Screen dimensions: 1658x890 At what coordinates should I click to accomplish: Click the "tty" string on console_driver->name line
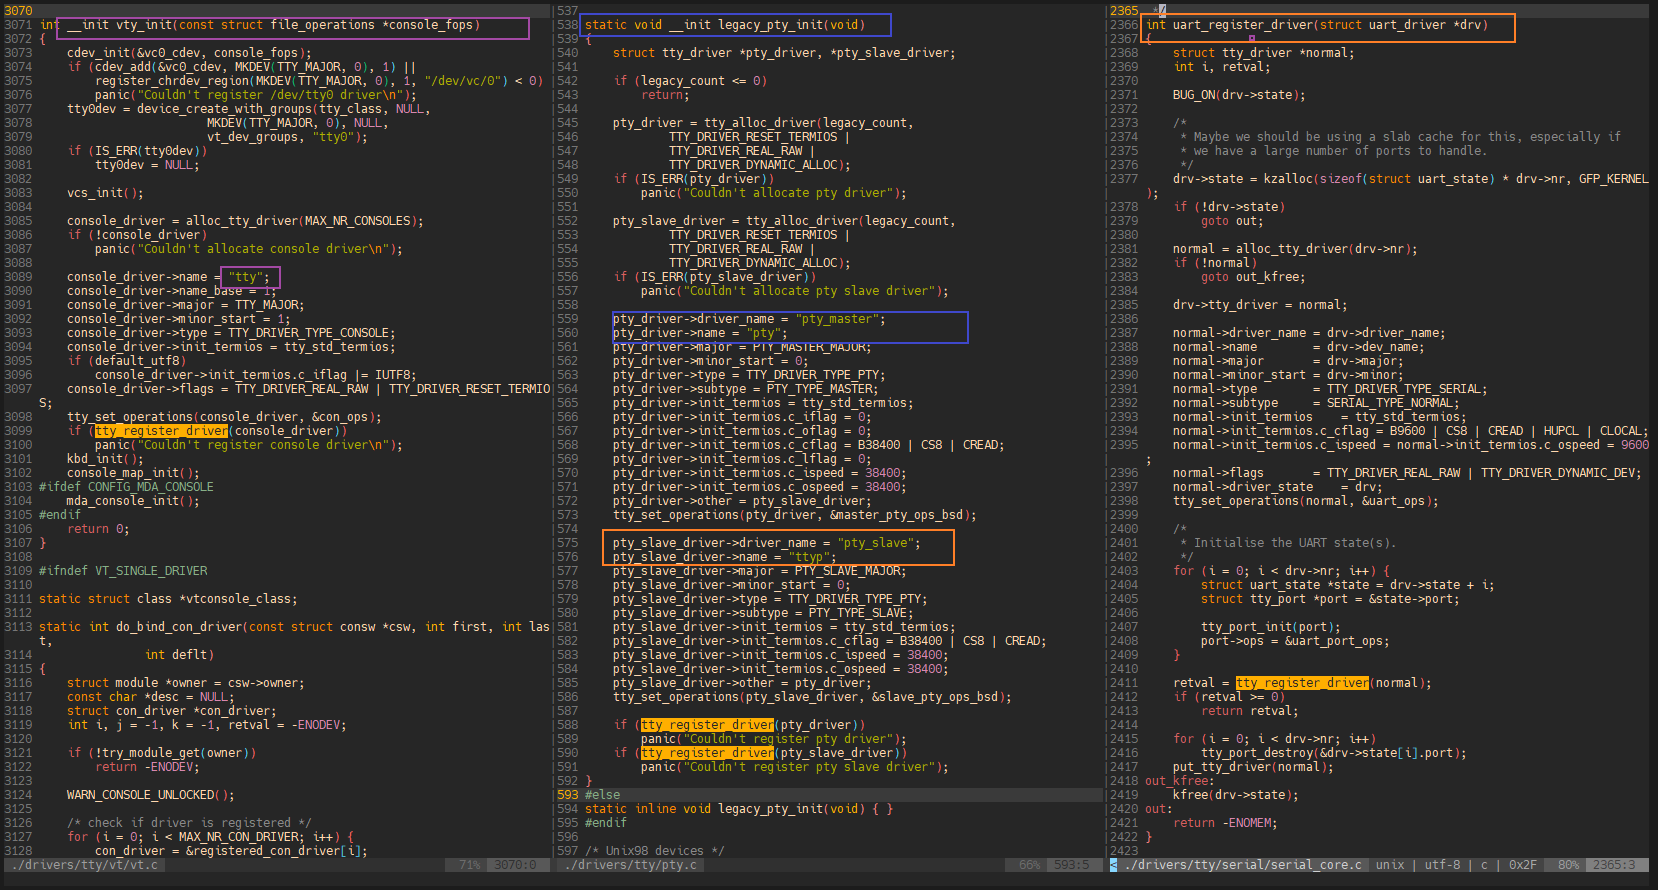(x=245, y=277)
